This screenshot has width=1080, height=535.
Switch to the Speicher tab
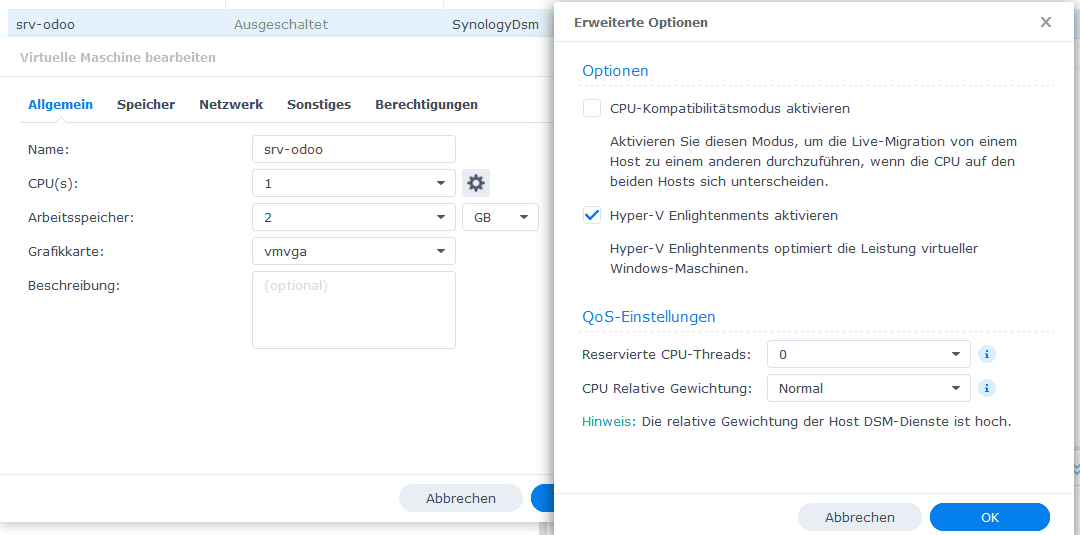pyautogui.click(x=146, y=105)
